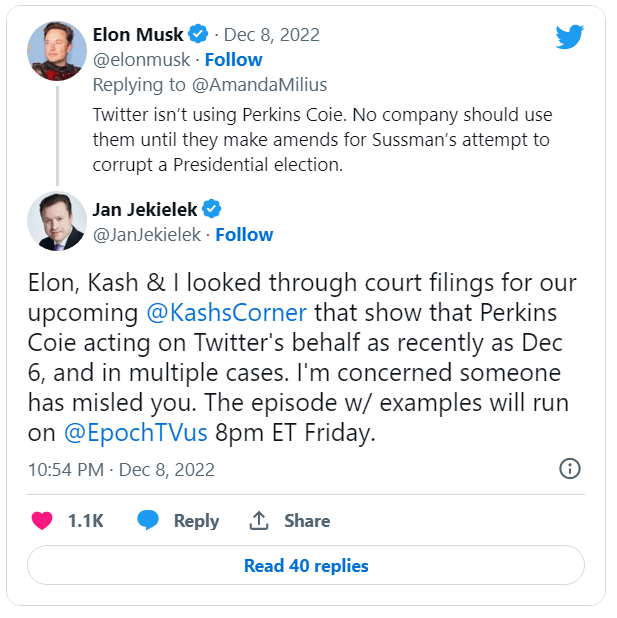The image size is (617, 618).
Task: Click the blue reply bubble icon
Action: 149,521
